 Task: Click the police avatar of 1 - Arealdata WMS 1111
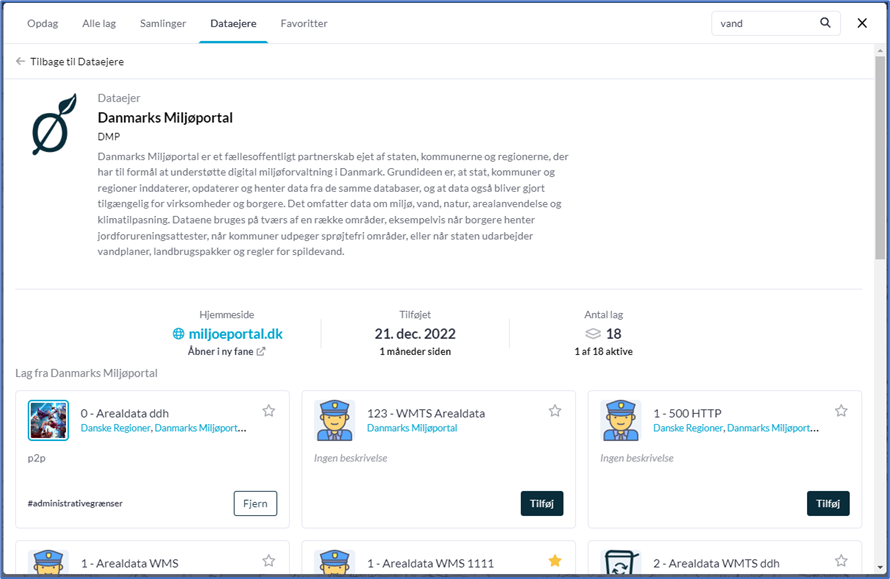tap(334, 561)
